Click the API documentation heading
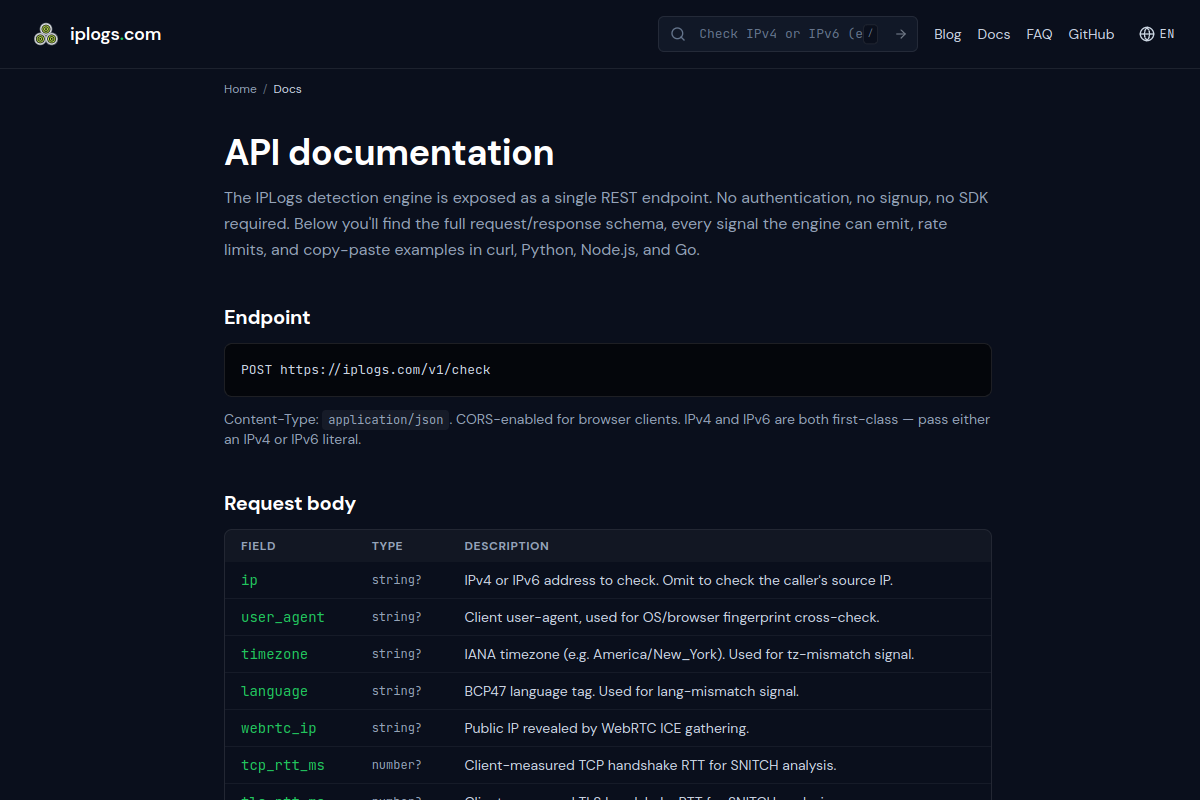 click(x=389, y=152)
